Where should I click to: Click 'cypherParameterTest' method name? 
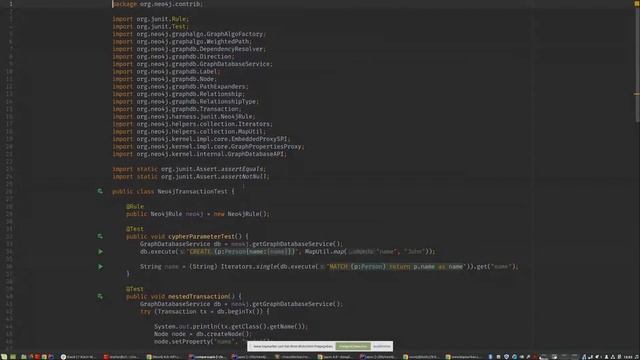201,236
